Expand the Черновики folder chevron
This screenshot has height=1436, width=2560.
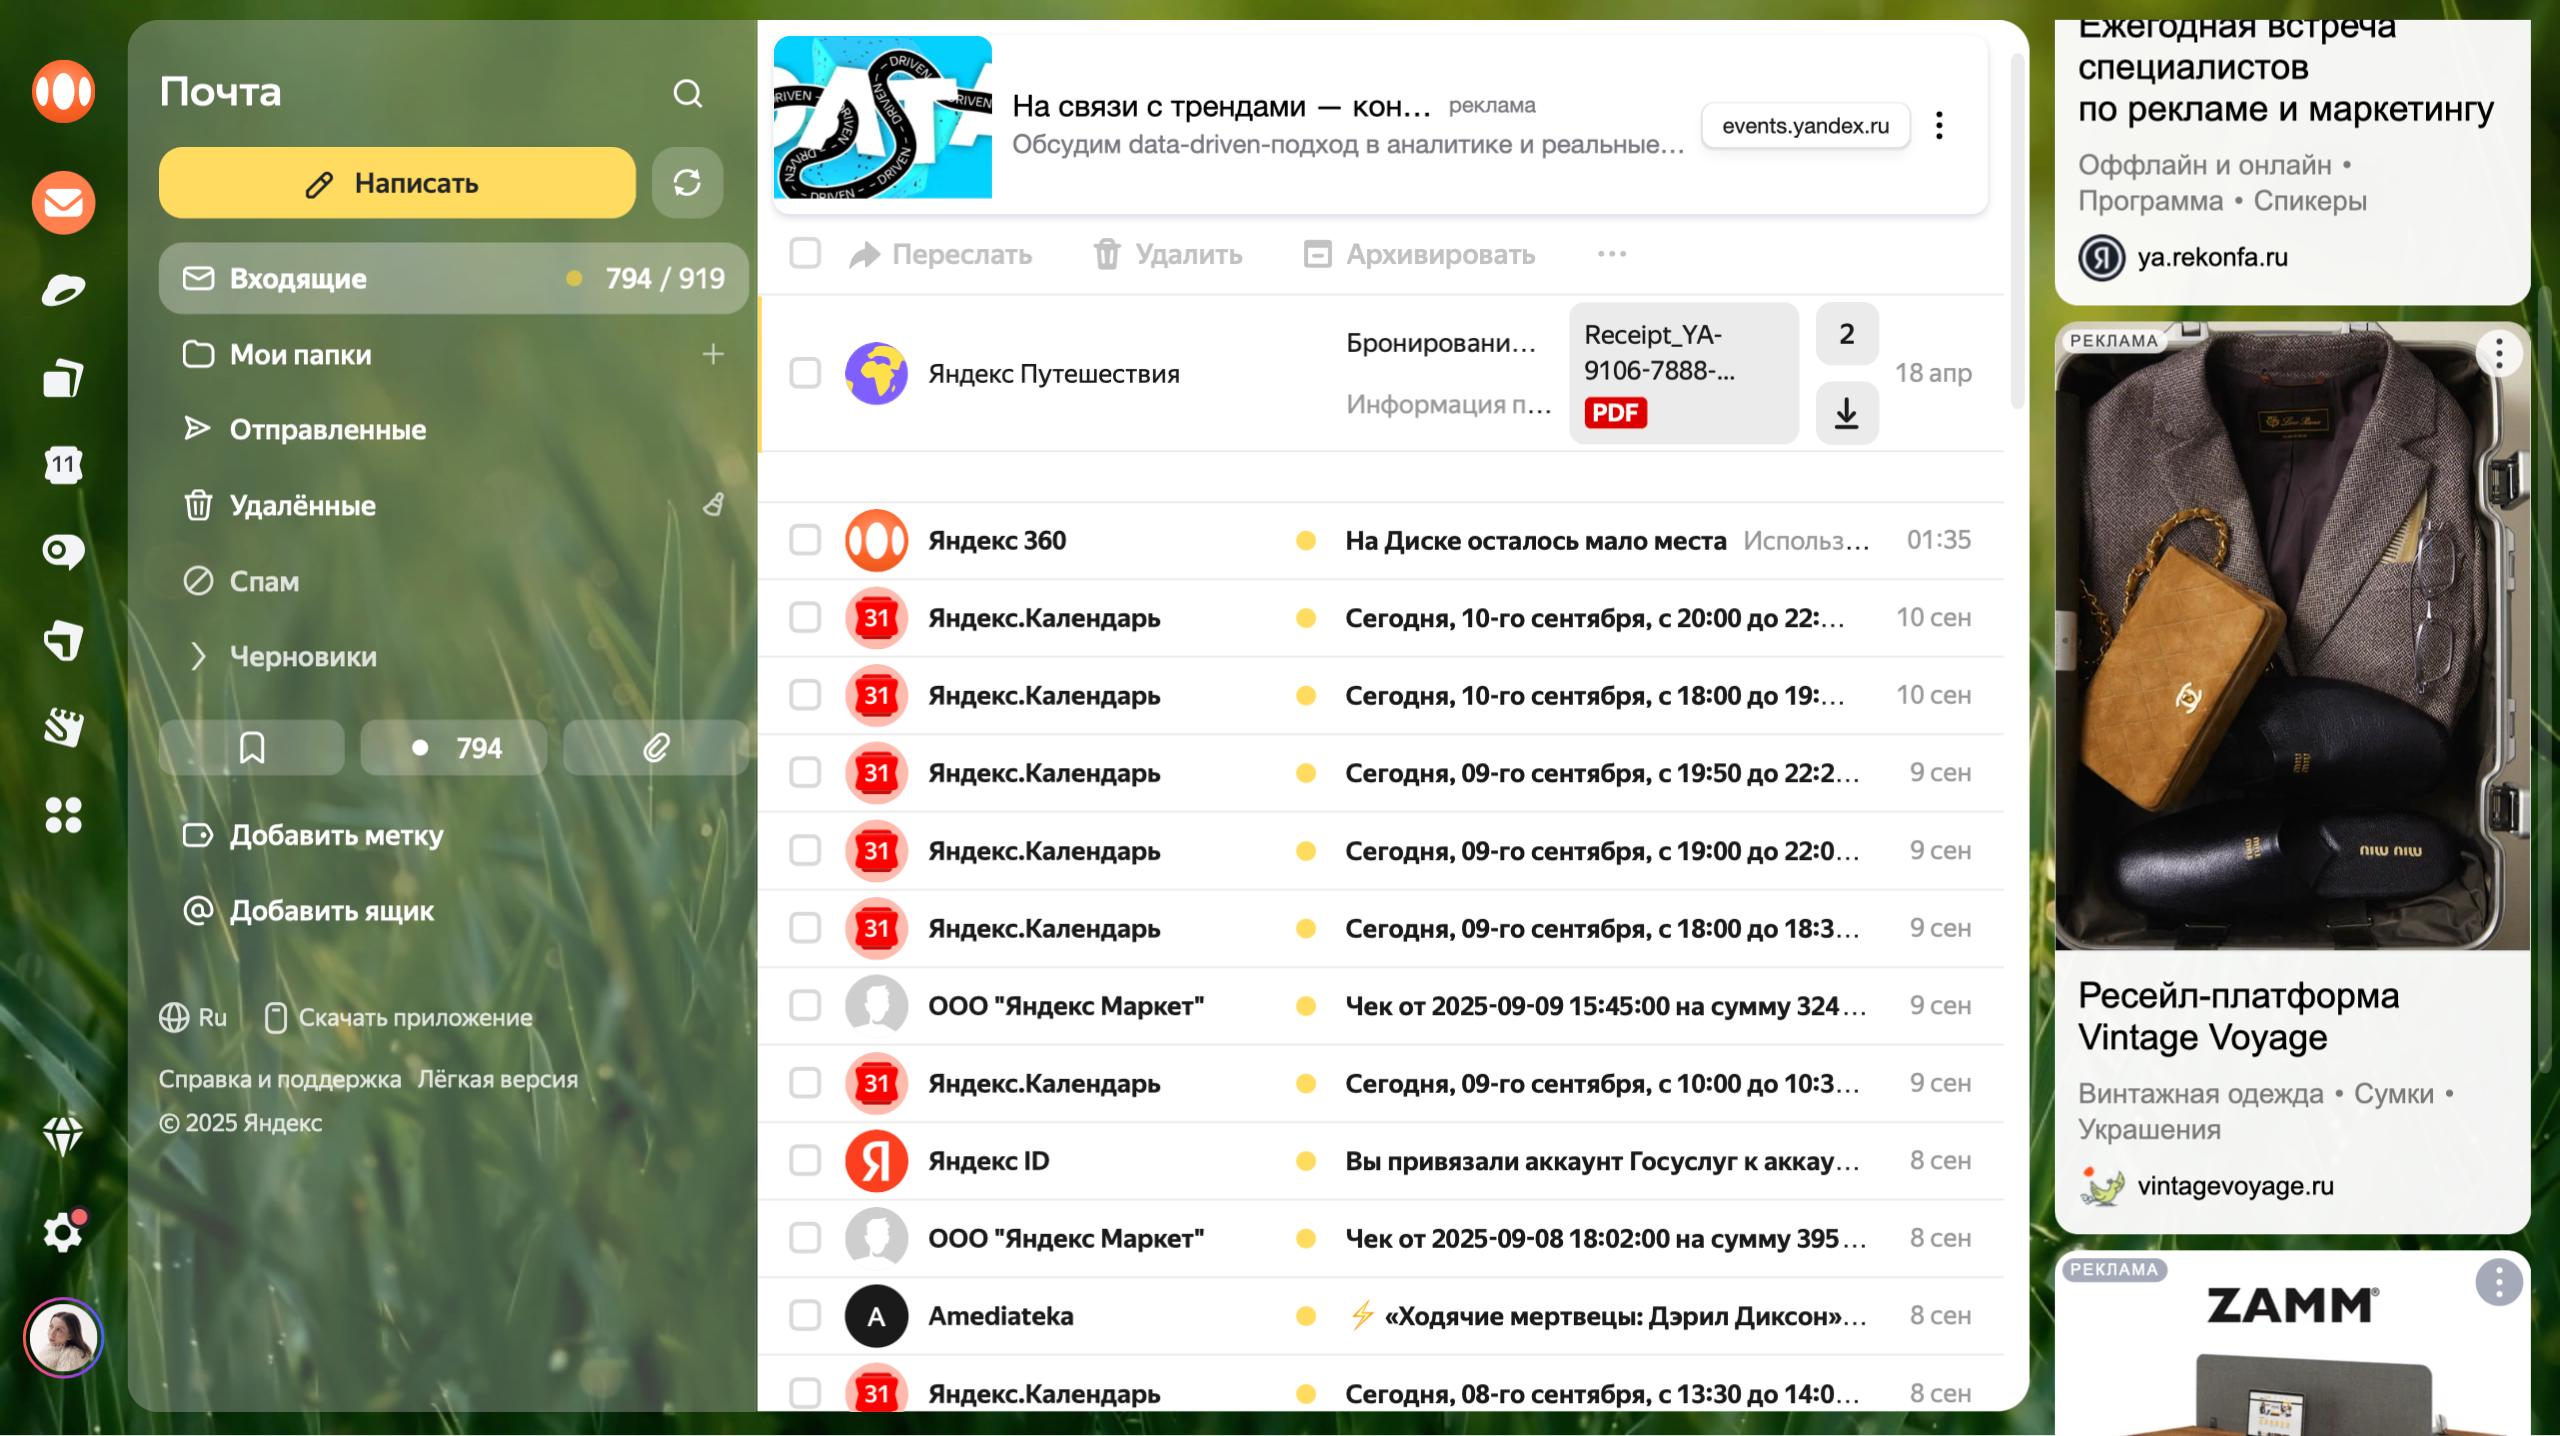(x=198, y=657)
